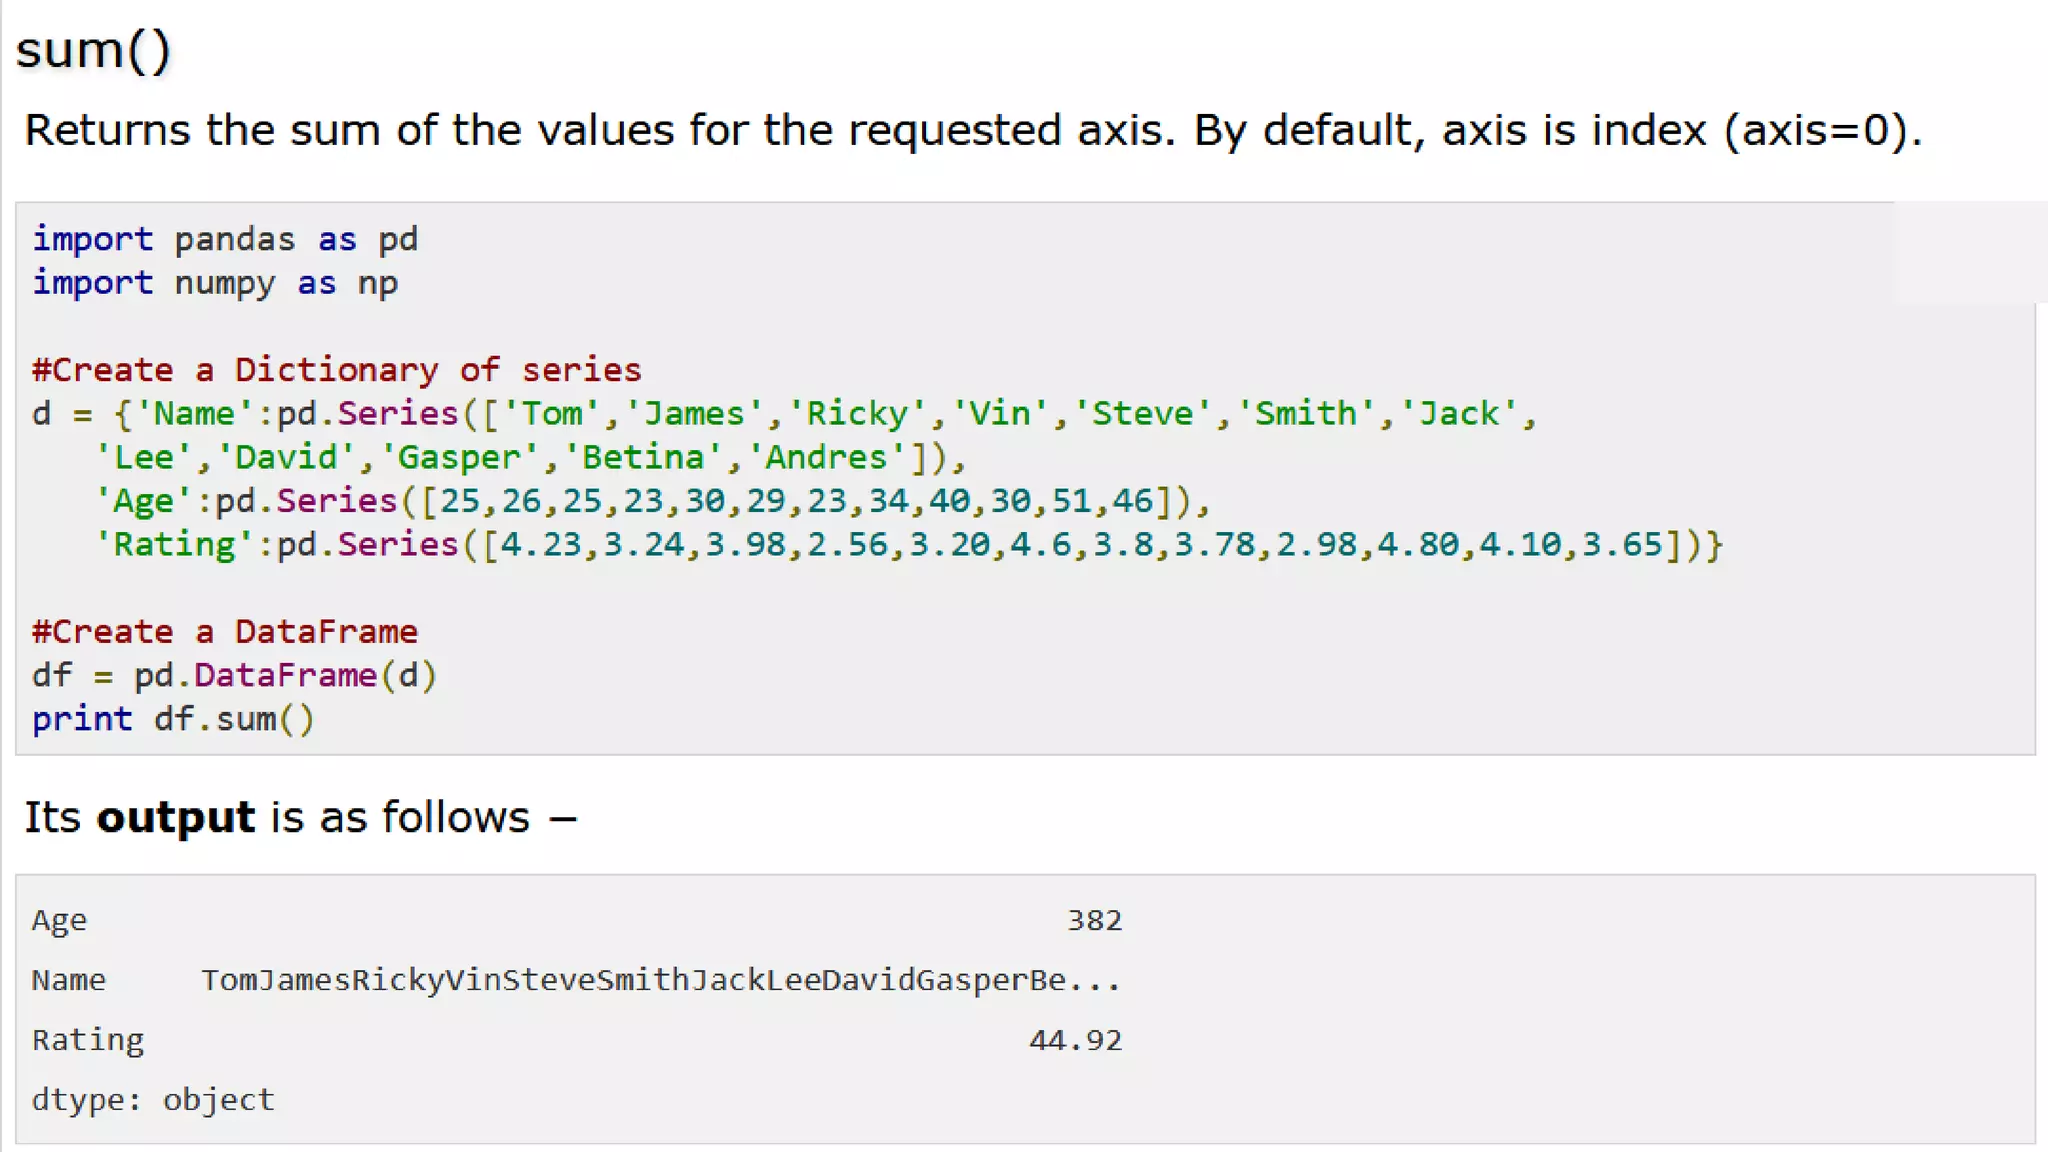Screen dimensions: 2048x1152
Task: Click the bold word 'output'
Action: tap(176, 818)
